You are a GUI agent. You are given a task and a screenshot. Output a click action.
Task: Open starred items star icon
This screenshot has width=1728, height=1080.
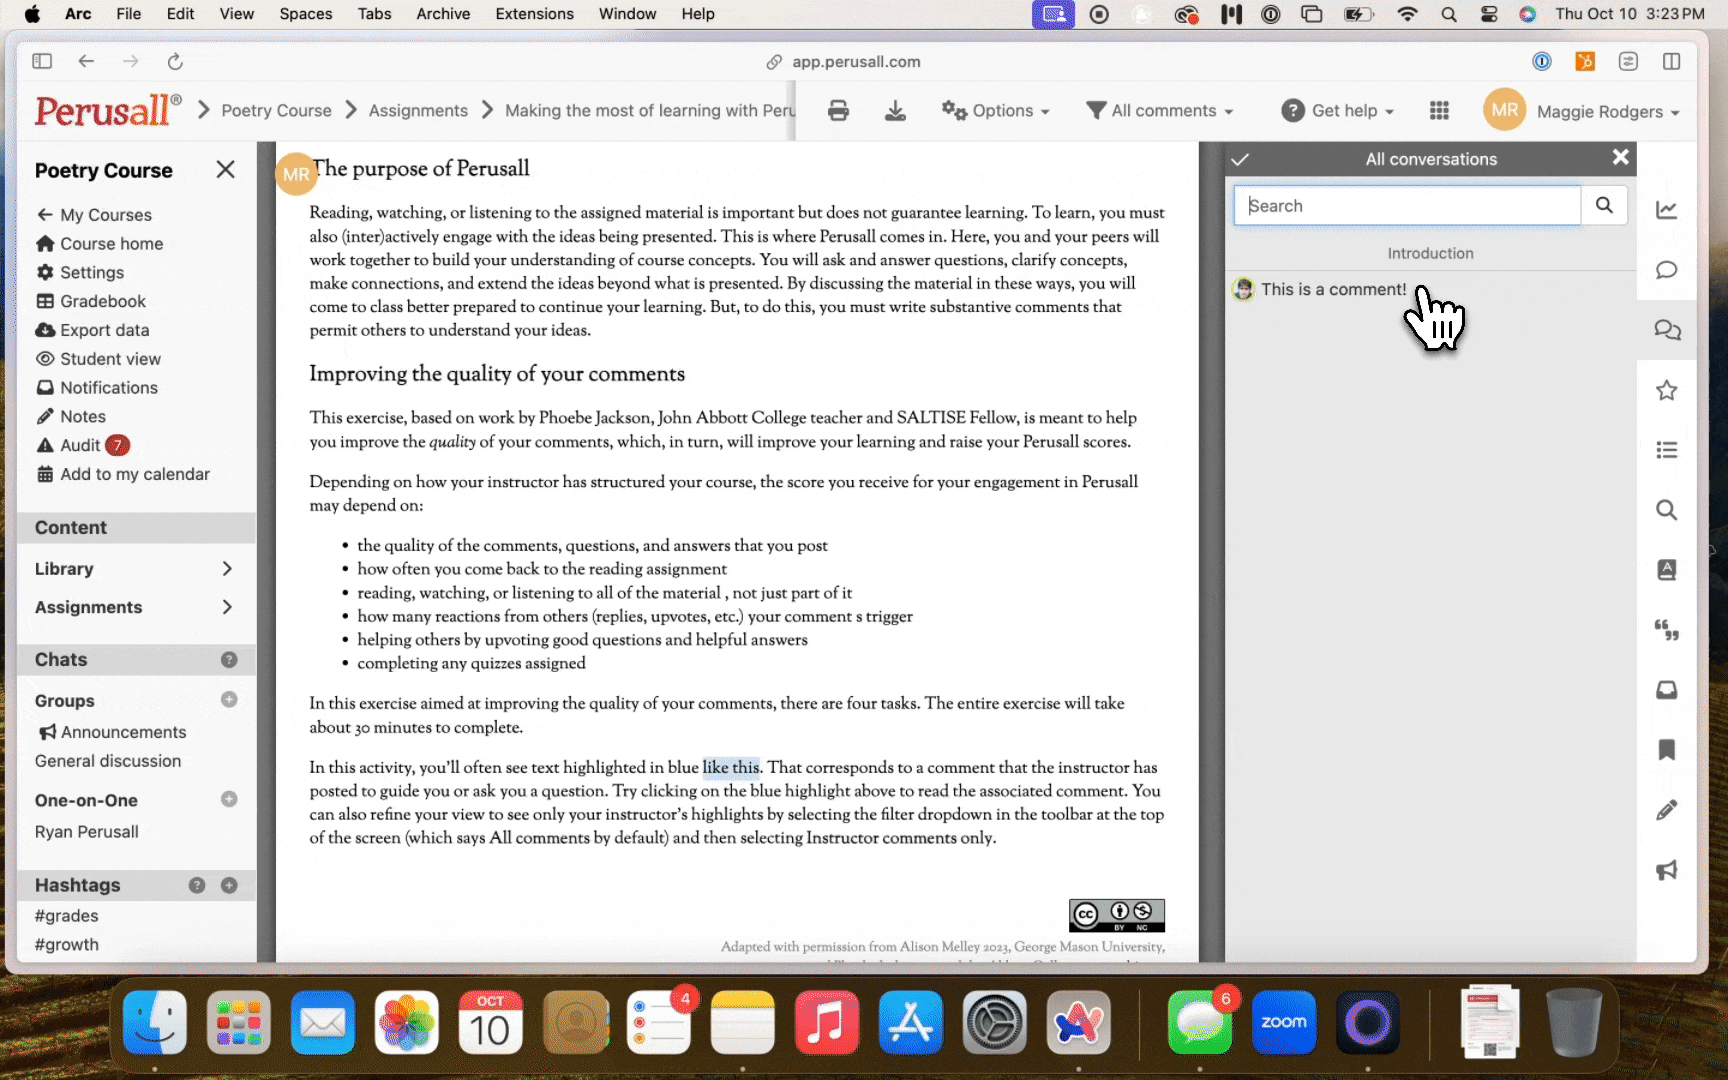[x=1666, y=390]
